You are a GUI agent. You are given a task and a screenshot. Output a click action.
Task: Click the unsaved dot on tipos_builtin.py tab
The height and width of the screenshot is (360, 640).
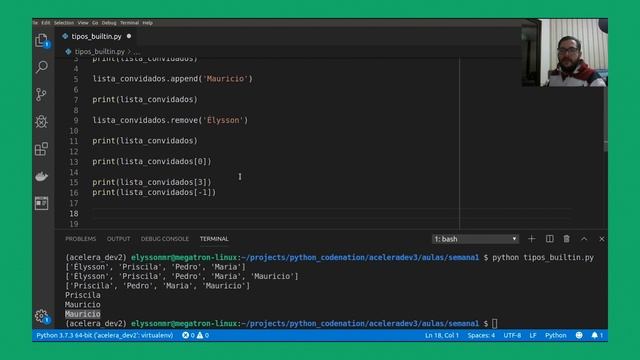pos(129,36)
